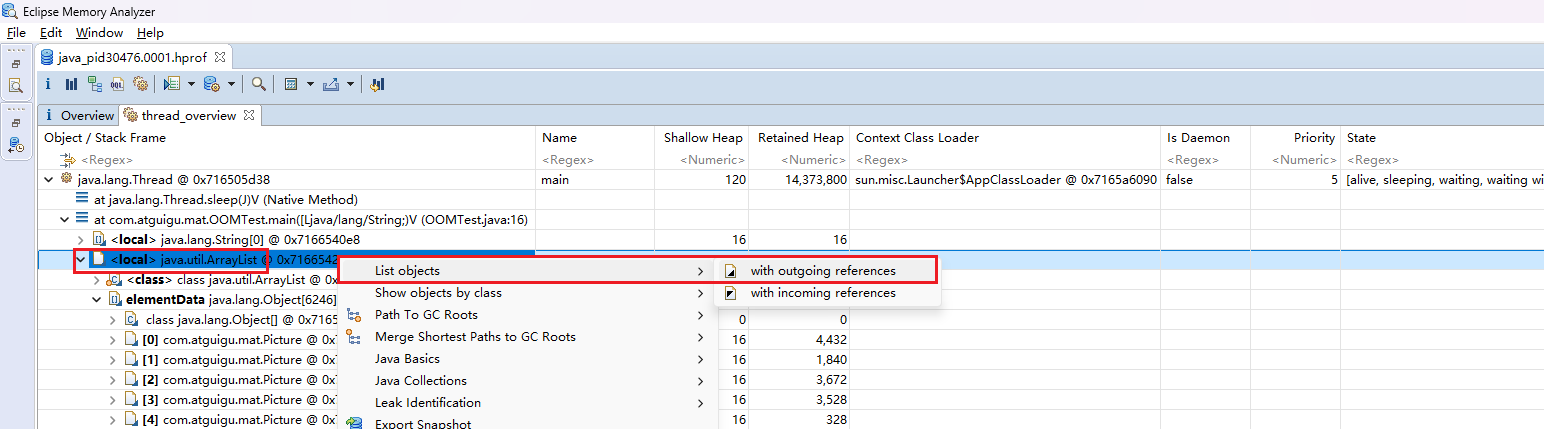Close the thread_overview tab
The image size is (1544, 429).
pos(249,115)
